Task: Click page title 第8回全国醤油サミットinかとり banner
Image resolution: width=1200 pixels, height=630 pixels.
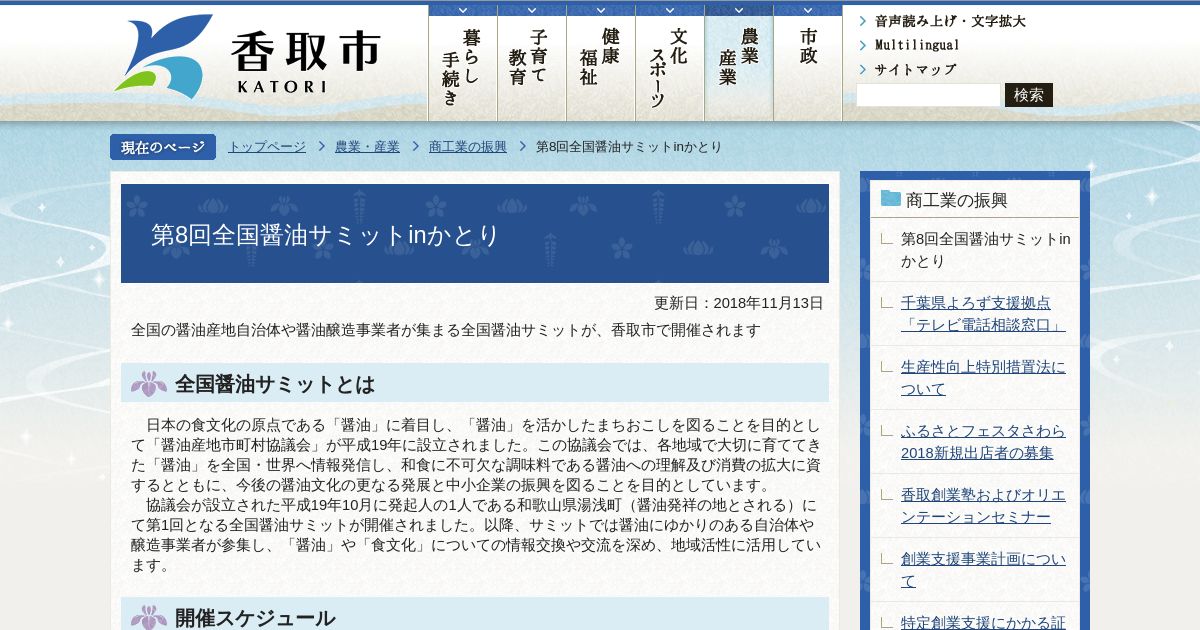Action: click(x=475, y=234)
